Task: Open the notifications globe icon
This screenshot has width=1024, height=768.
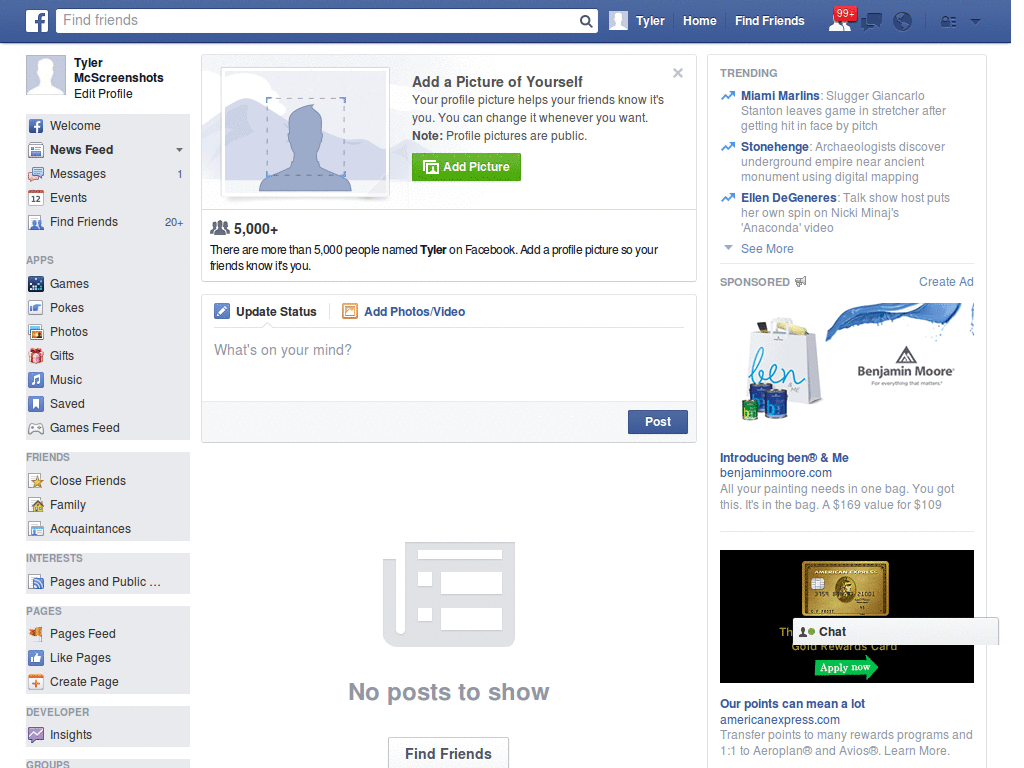Action: (903, 22)
